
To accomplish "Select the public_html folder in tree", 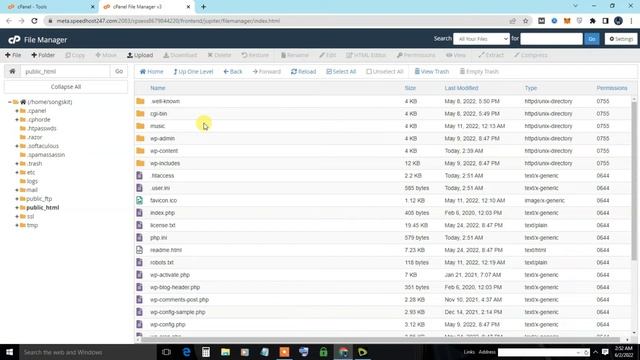I will (x=42, y=207).
